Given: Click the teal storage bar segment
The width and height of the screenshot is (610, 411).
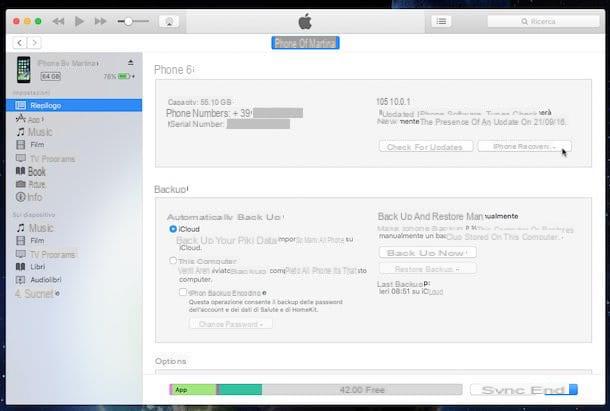Looking at the screenshot, I should coord(240,390).
